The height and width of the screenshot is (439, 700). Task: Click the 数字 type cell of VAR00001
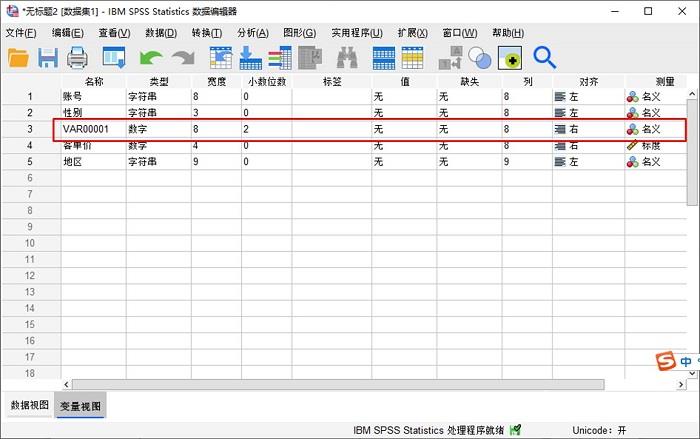pos(158,129)
